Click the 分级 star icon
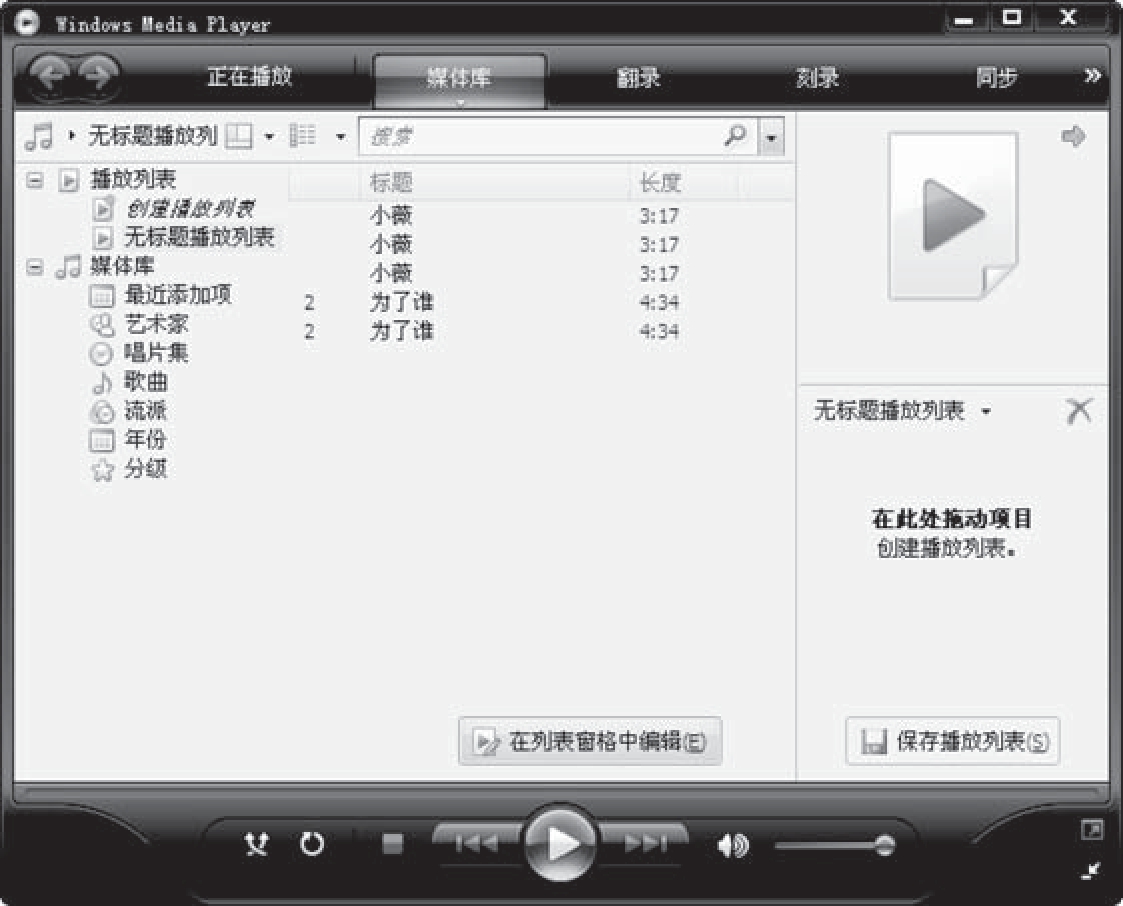Image resolution: width=1123 pixels, height=906 pixels. (x=102, y=470)
